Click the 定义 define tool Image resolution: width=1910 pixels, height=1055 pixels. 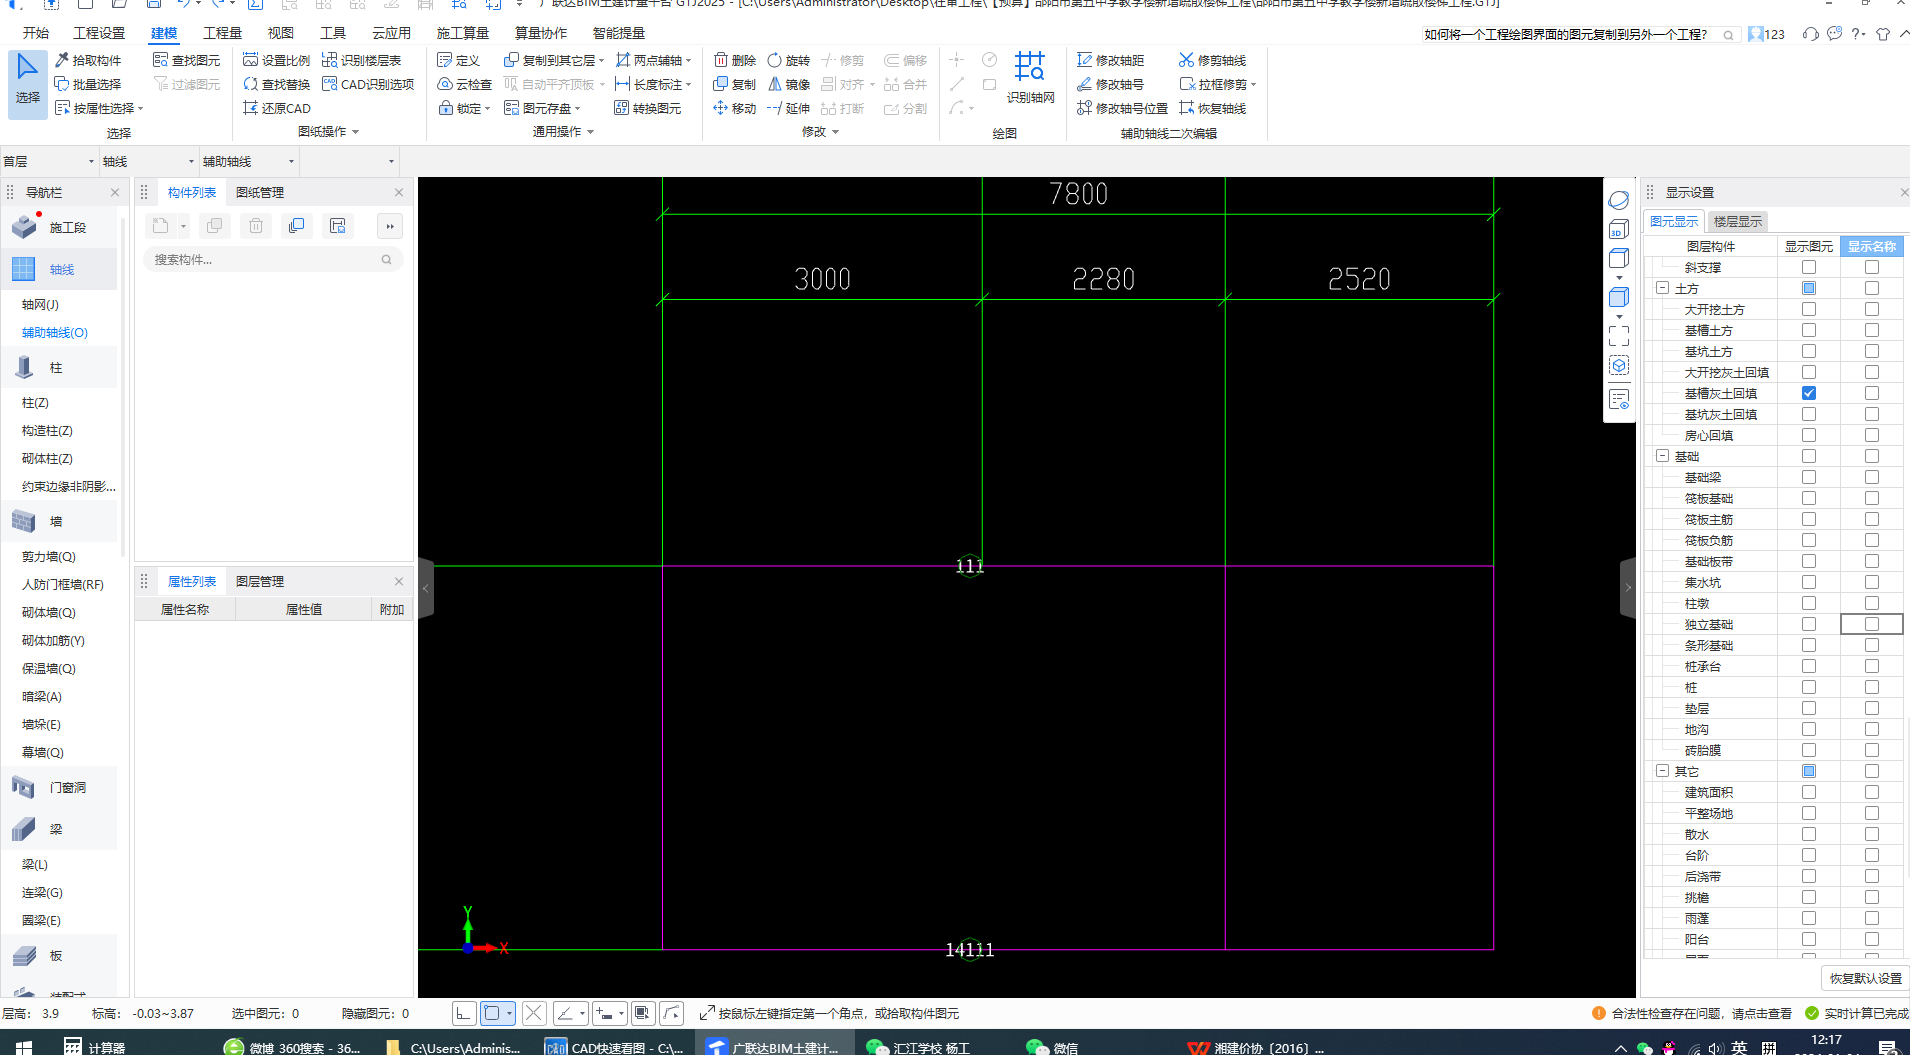point(459,60)
